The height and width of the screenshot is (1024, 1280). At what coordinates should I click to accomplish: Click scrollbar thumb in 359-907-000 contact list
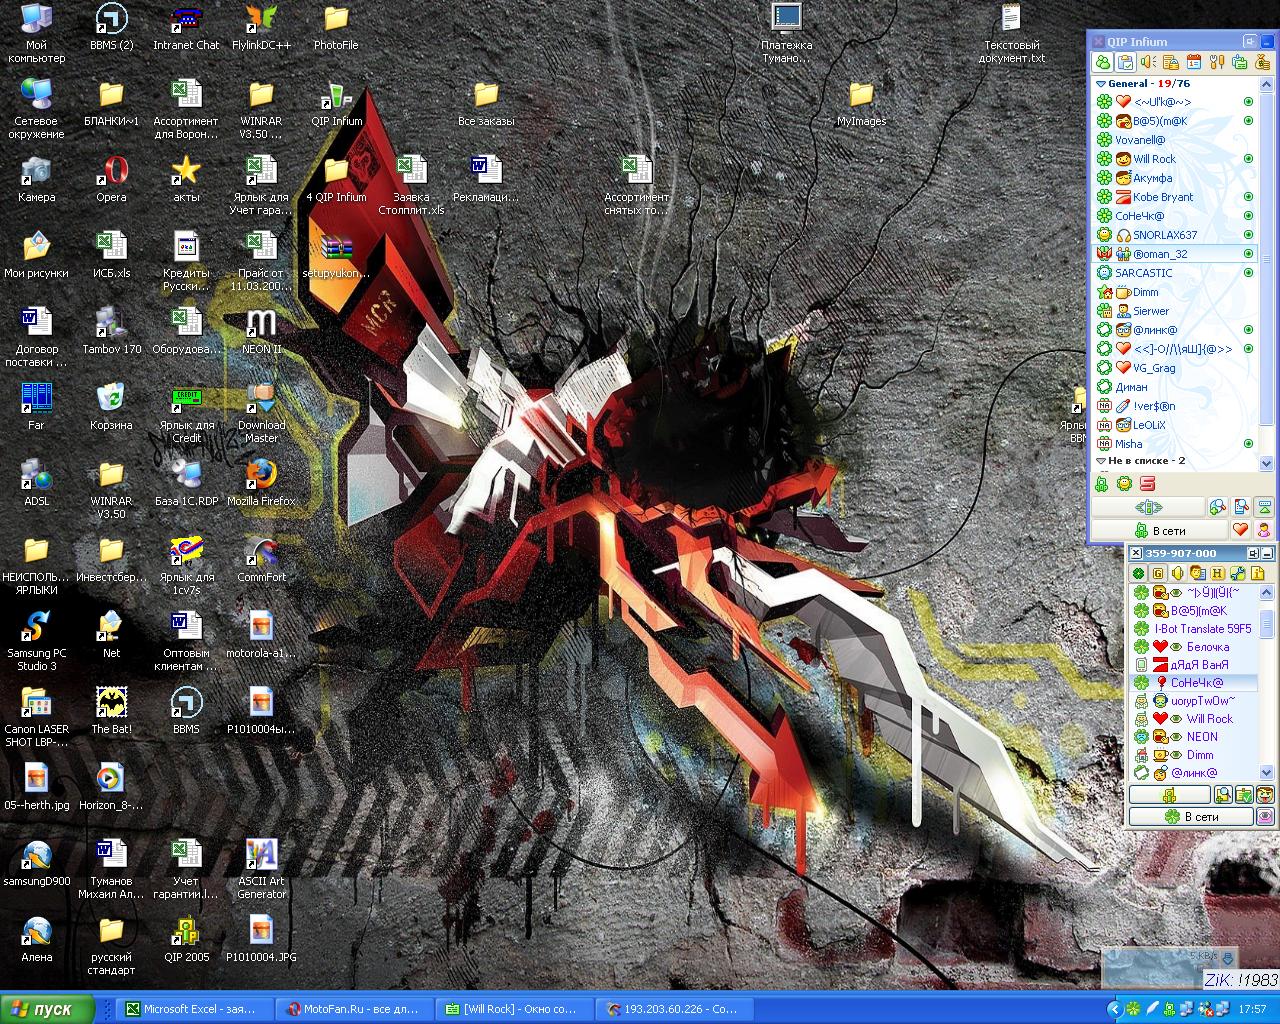[x=1267, y=623]
